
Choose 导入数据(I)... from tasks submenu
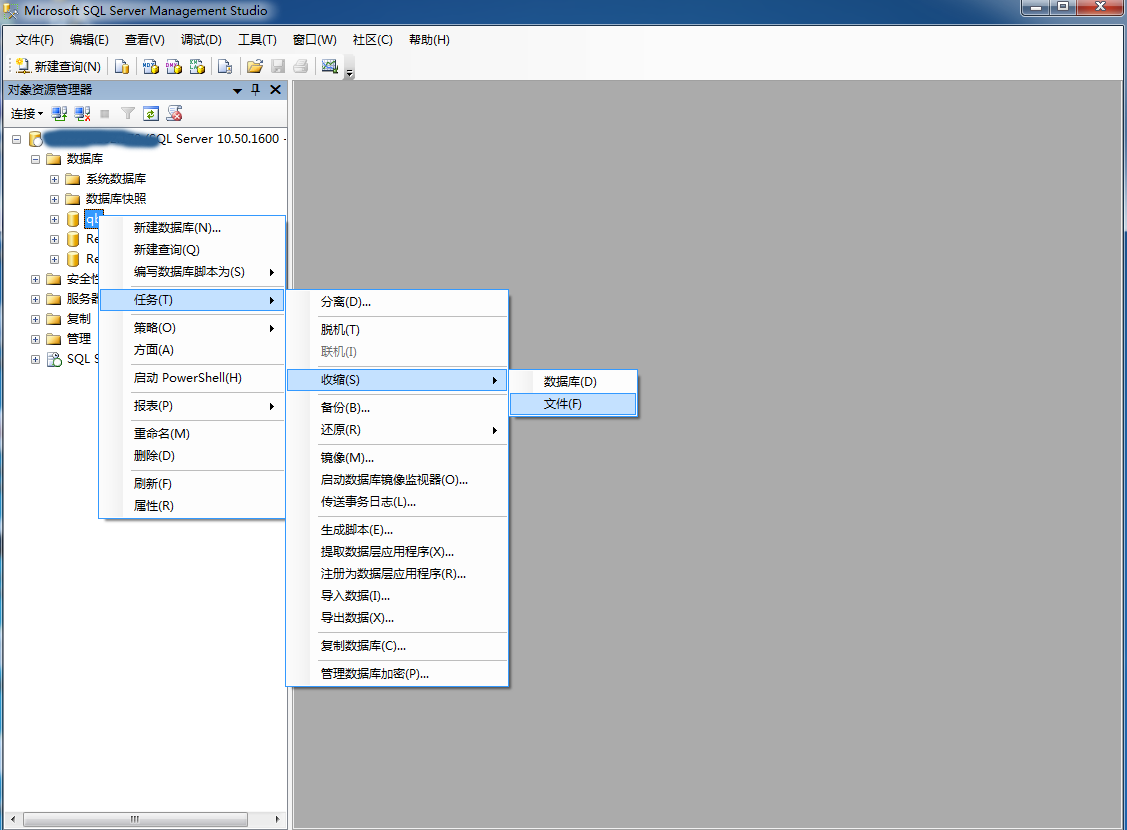coord(355,596)
